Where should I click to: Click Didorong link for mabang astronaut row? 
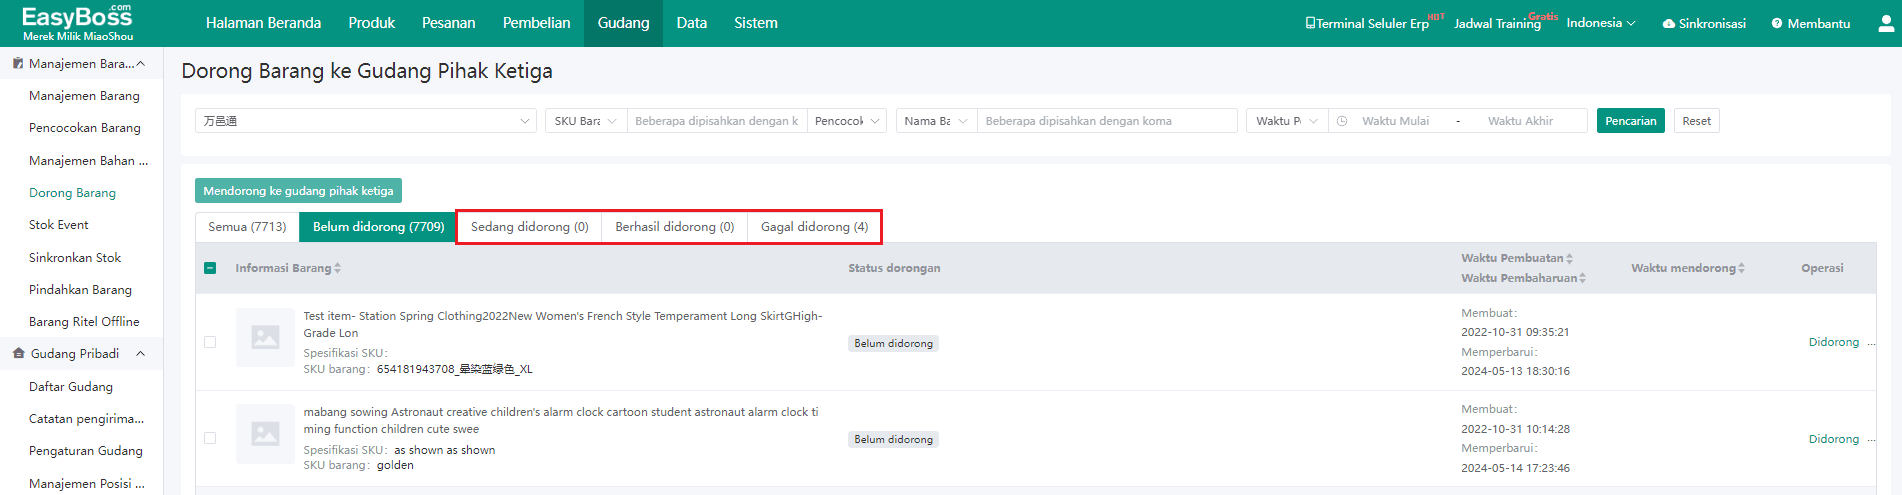(x=1833, y=439)
